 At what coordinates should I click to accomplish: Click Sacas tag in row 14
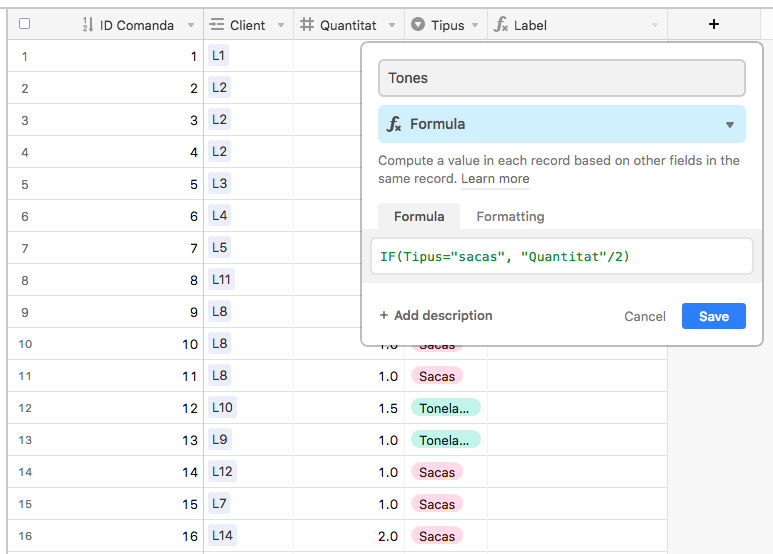coord(437,472)
